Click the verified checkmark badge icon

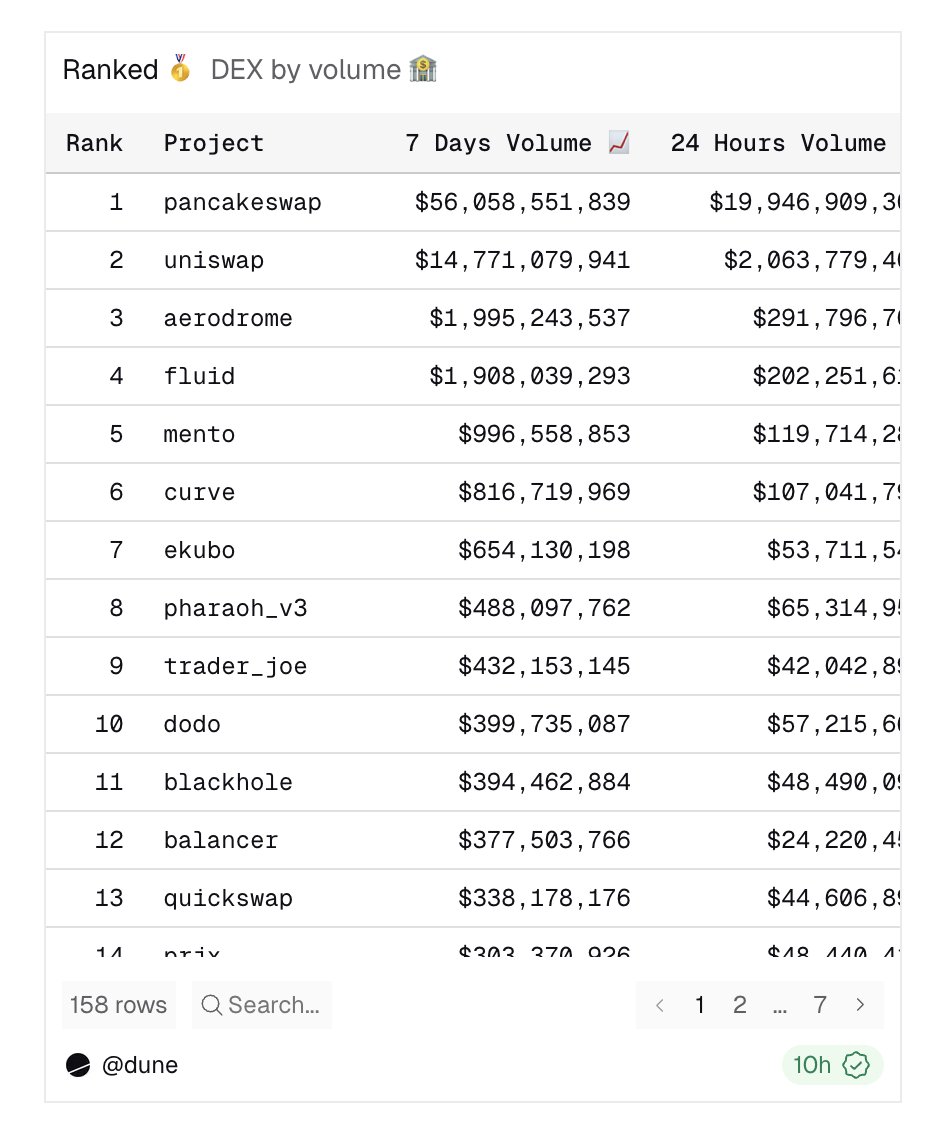point(856,1065)
